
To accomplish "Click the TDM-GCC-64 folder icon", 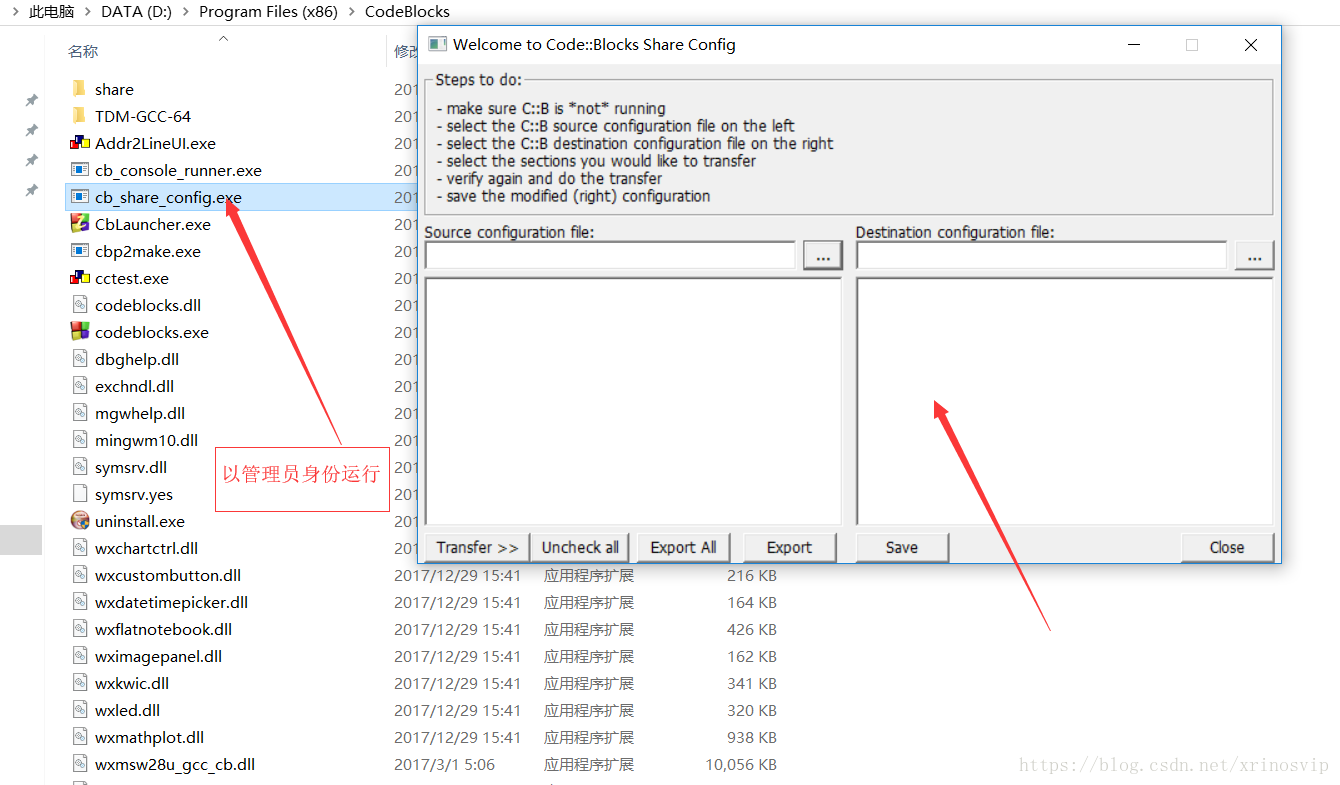I will [x=80, y=116].
